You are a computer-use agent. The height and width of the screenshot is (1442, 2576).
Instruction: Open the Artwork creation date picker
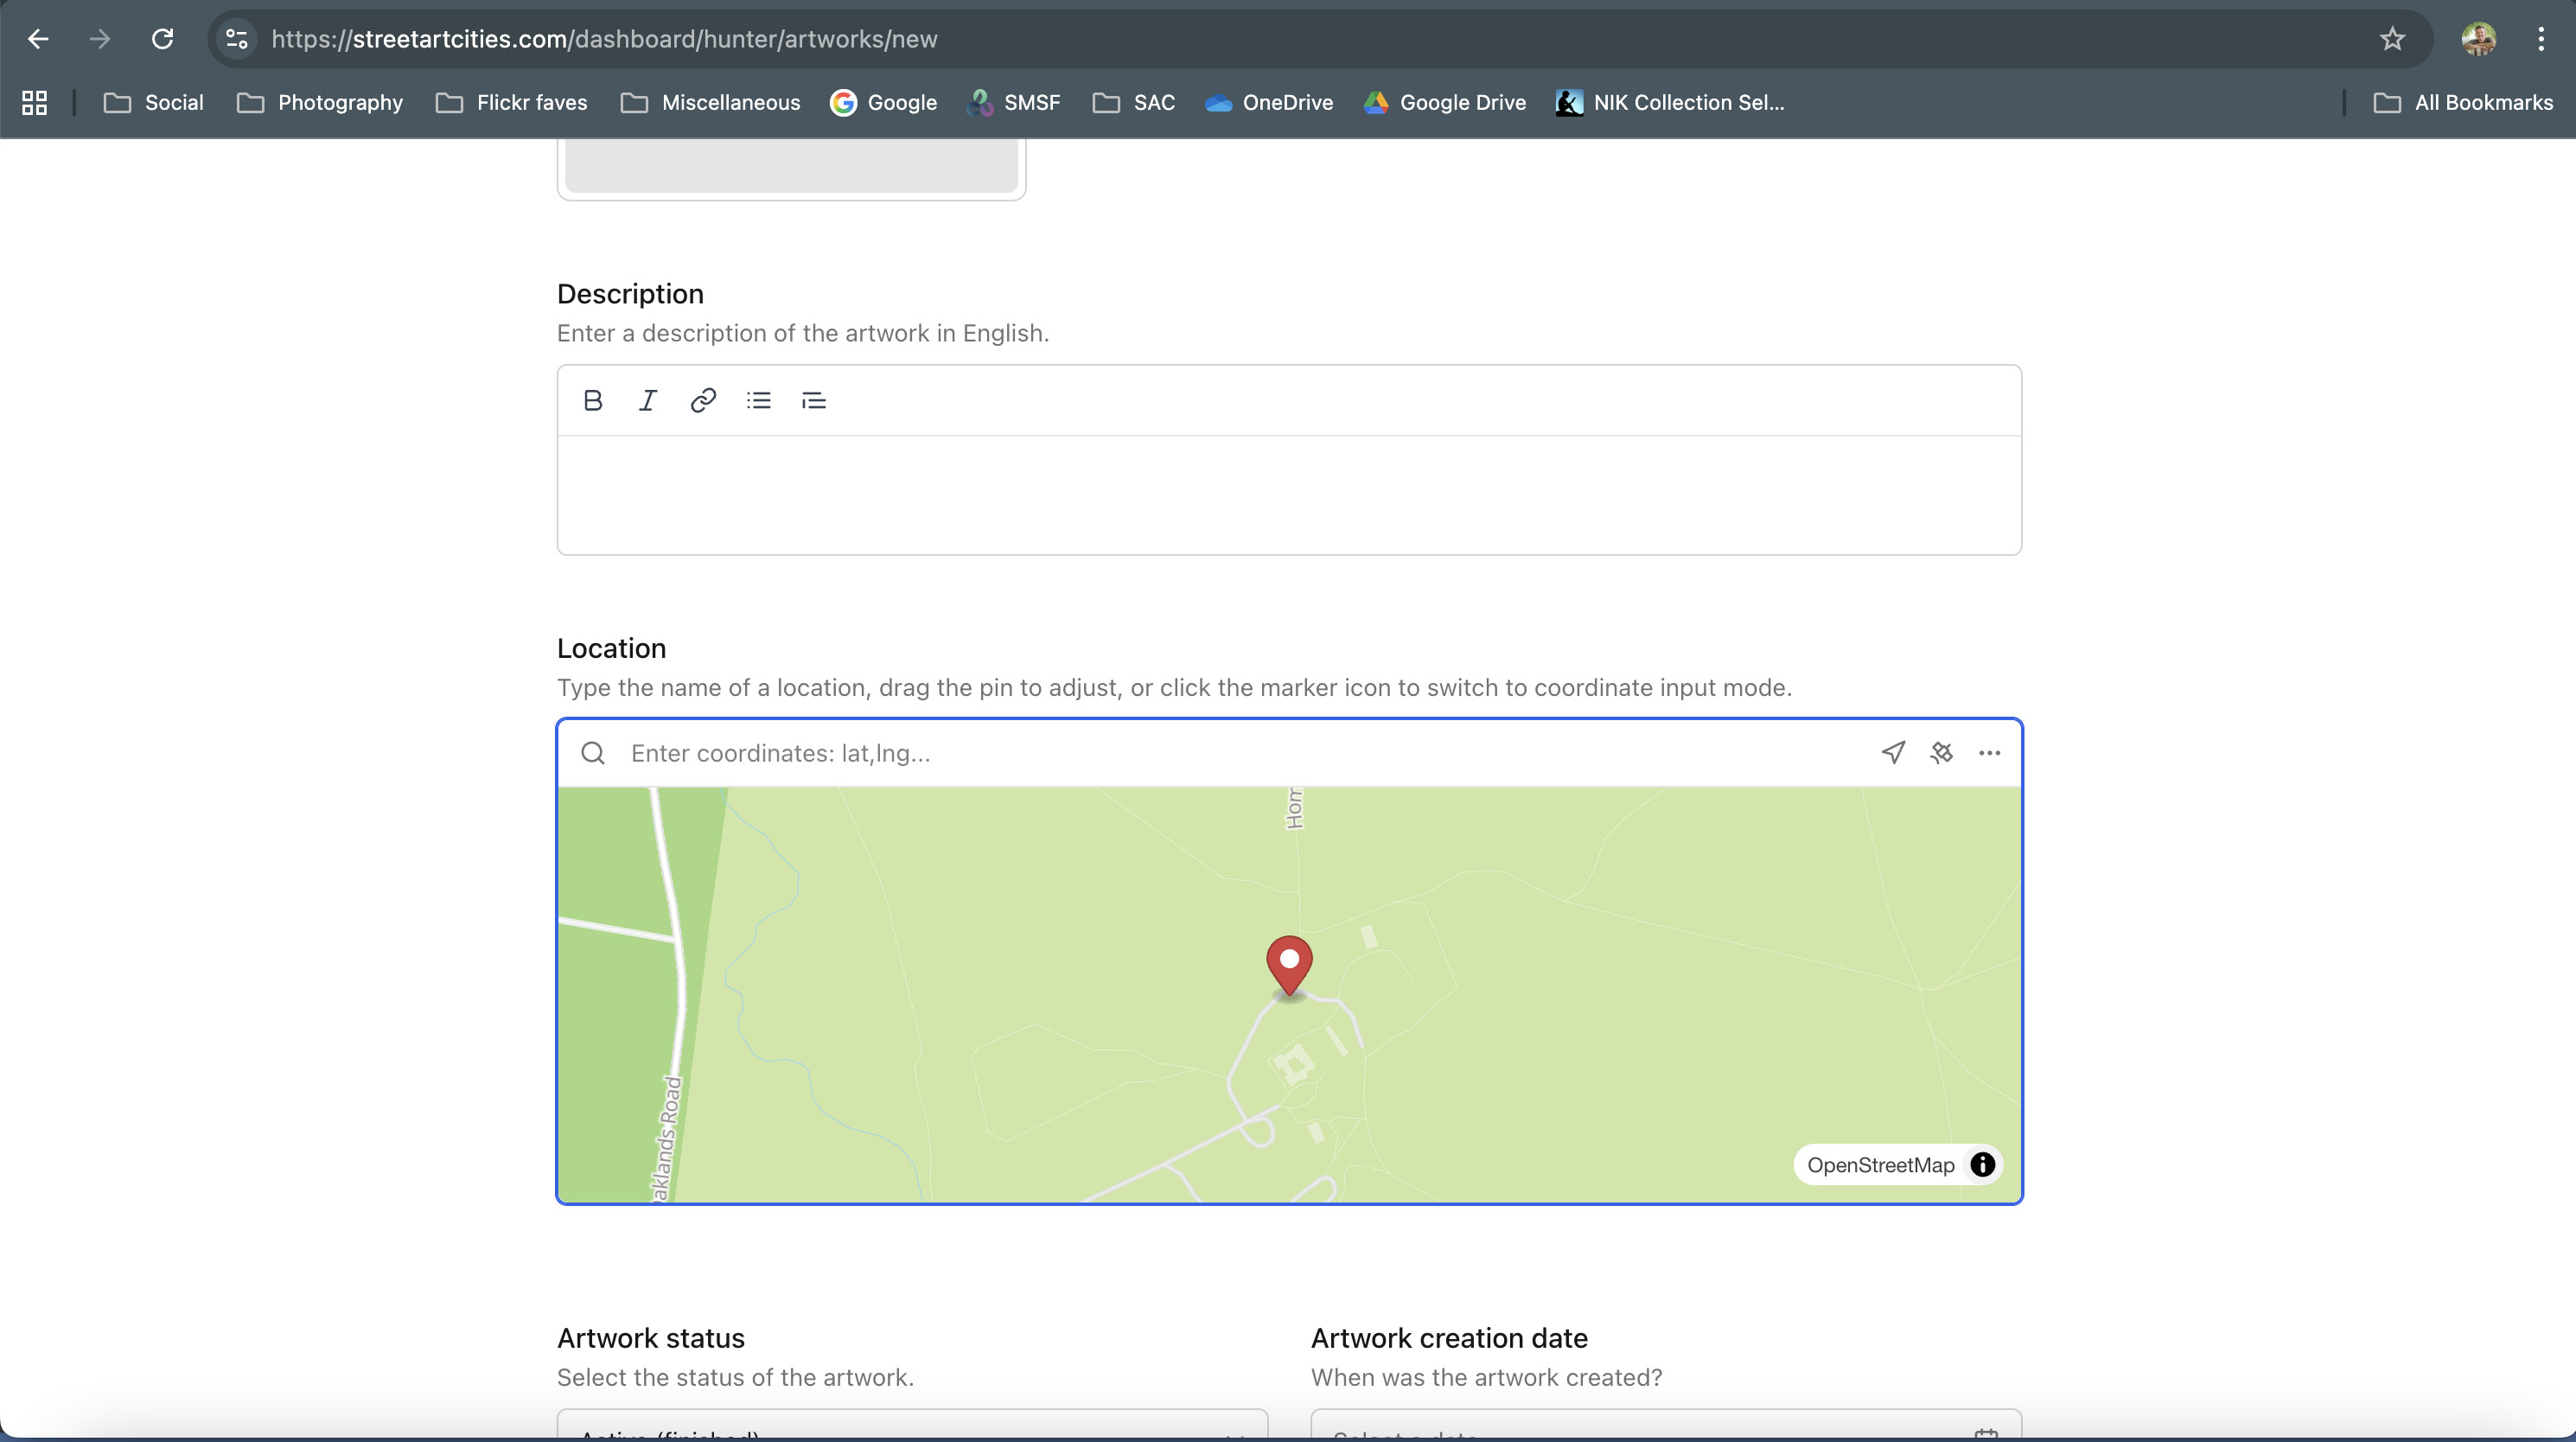click(1666, 1425)
